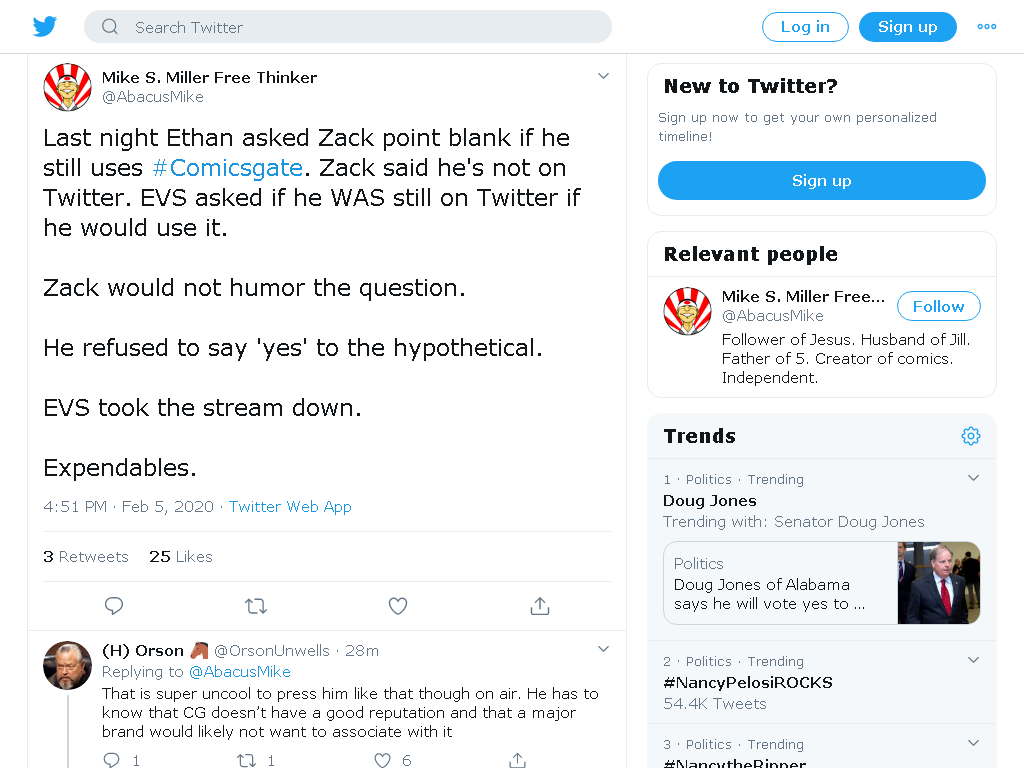Reply to Orson's comment
Screen dimensions: 1024x768
pos(112,760)
